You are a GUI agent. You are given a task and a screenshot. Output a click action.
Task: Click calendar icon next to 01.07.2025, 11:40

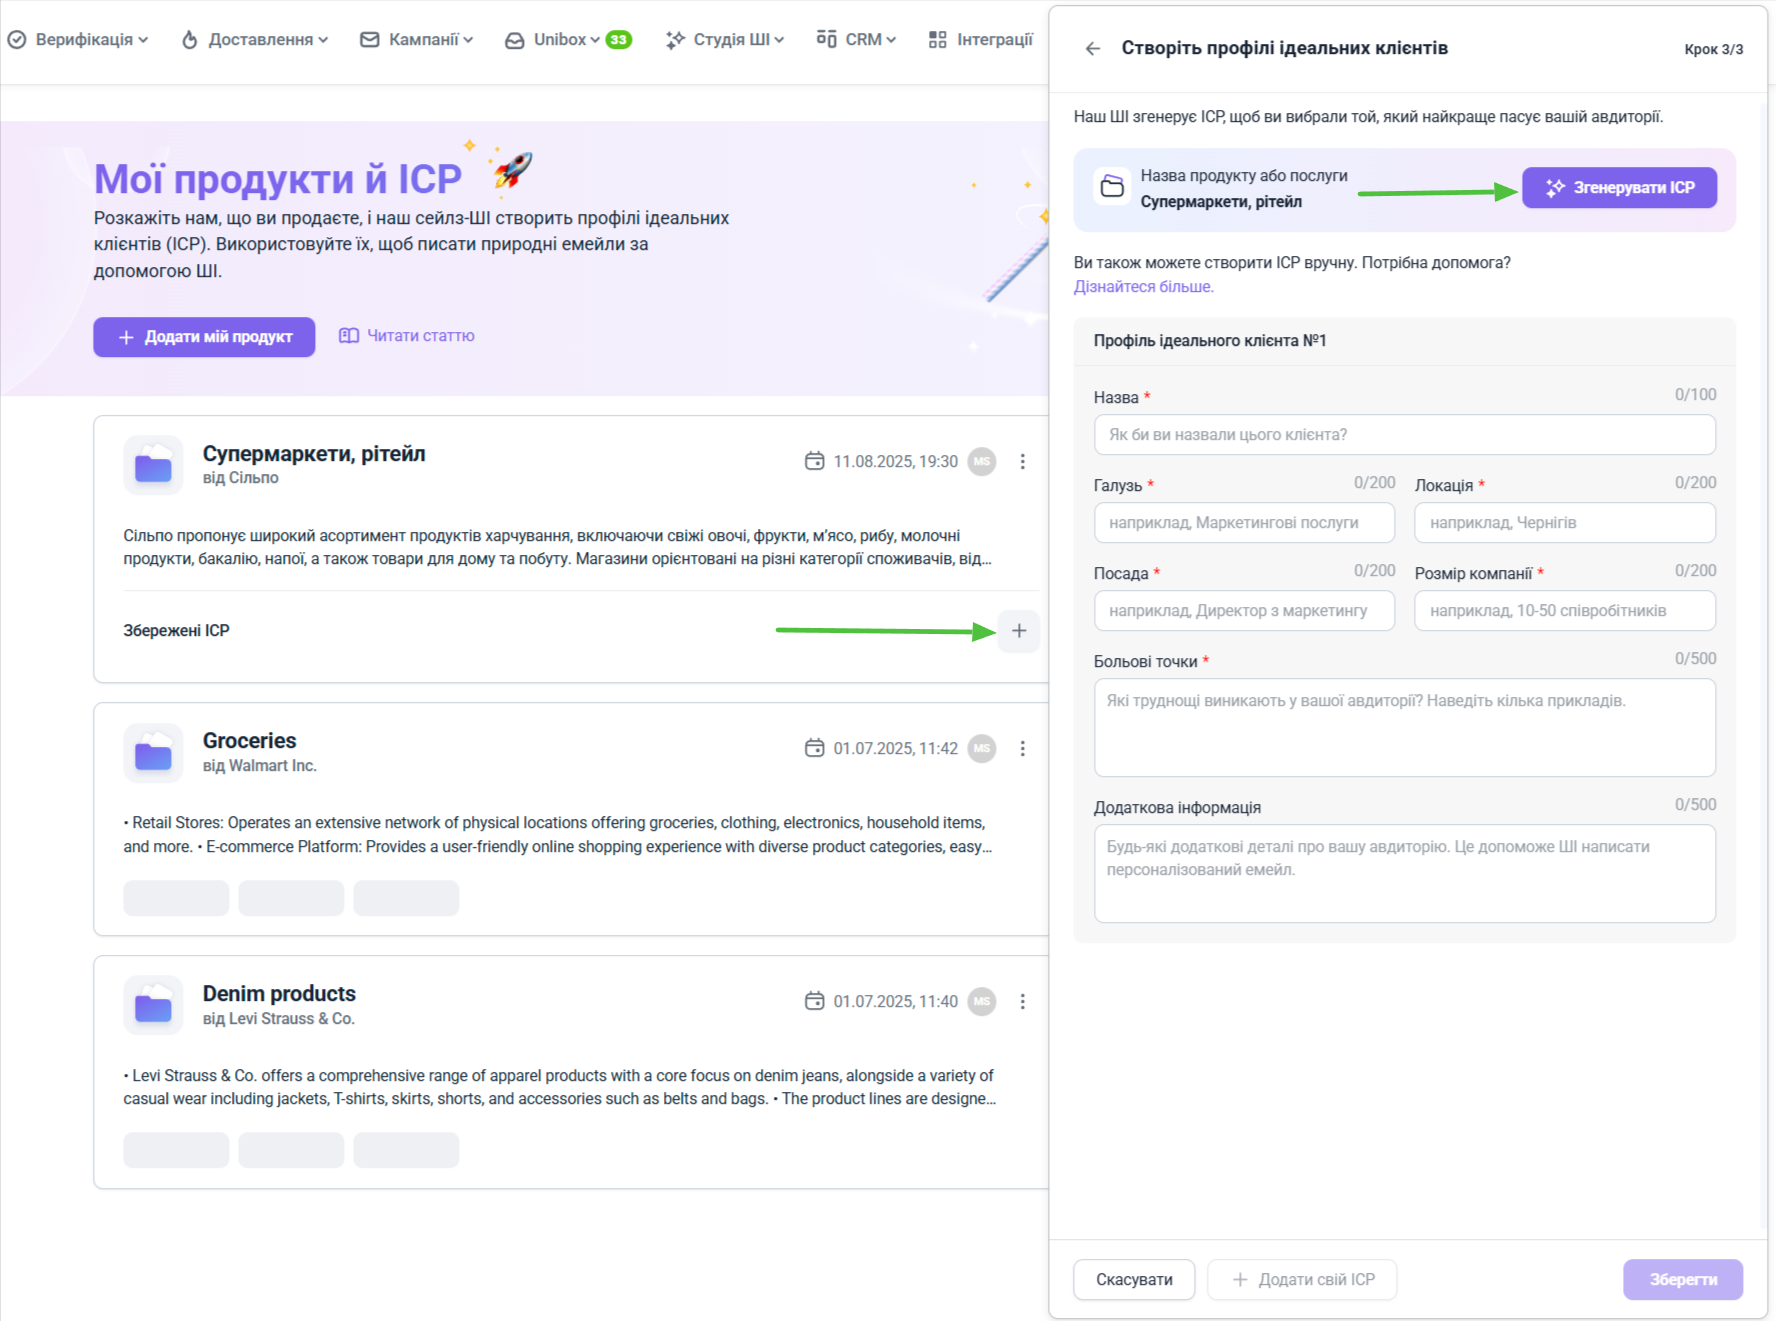click(x=815, y=1001)
